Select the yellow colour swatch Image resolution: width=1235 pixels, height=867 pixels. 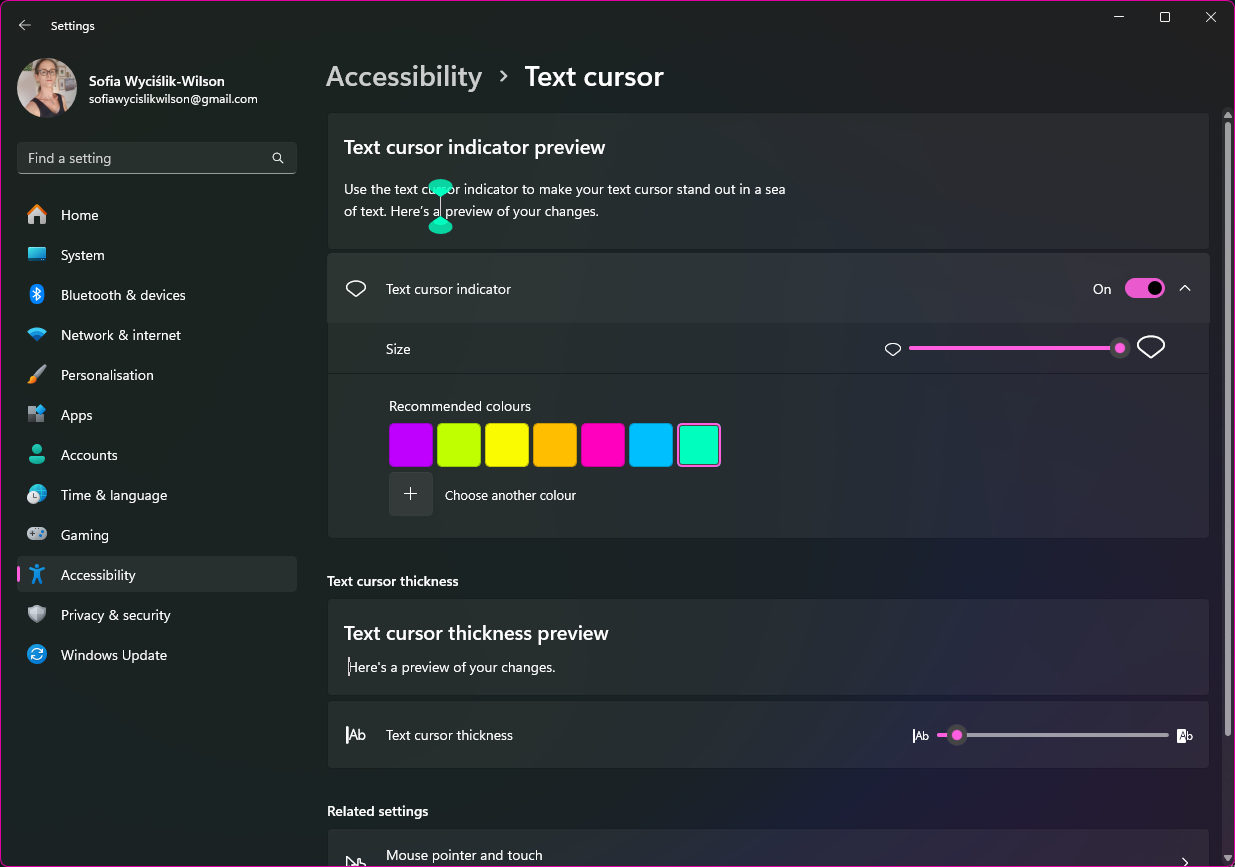(x=507, y=445)
